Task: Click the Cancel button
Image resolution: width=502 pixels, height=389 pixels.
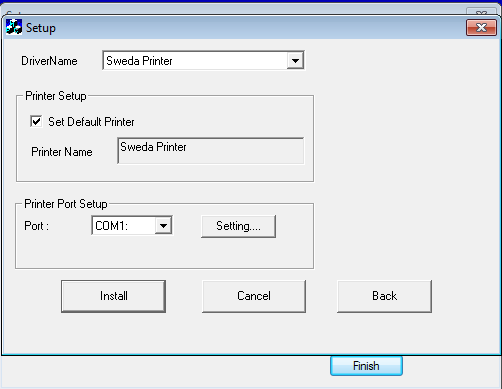Action: (254, 296)
